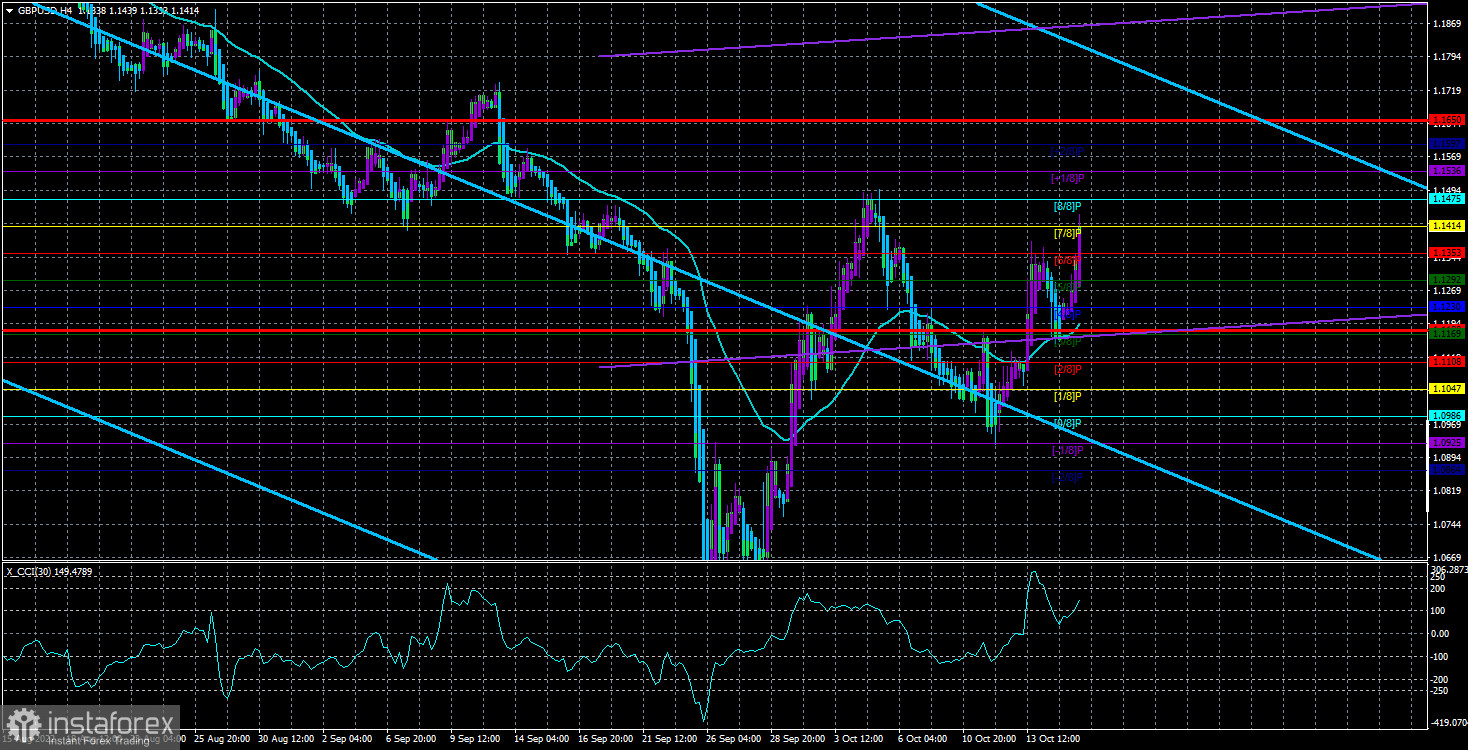Click the 1.1869 price scale value

pyautogui.click(x=1447, y=22)
